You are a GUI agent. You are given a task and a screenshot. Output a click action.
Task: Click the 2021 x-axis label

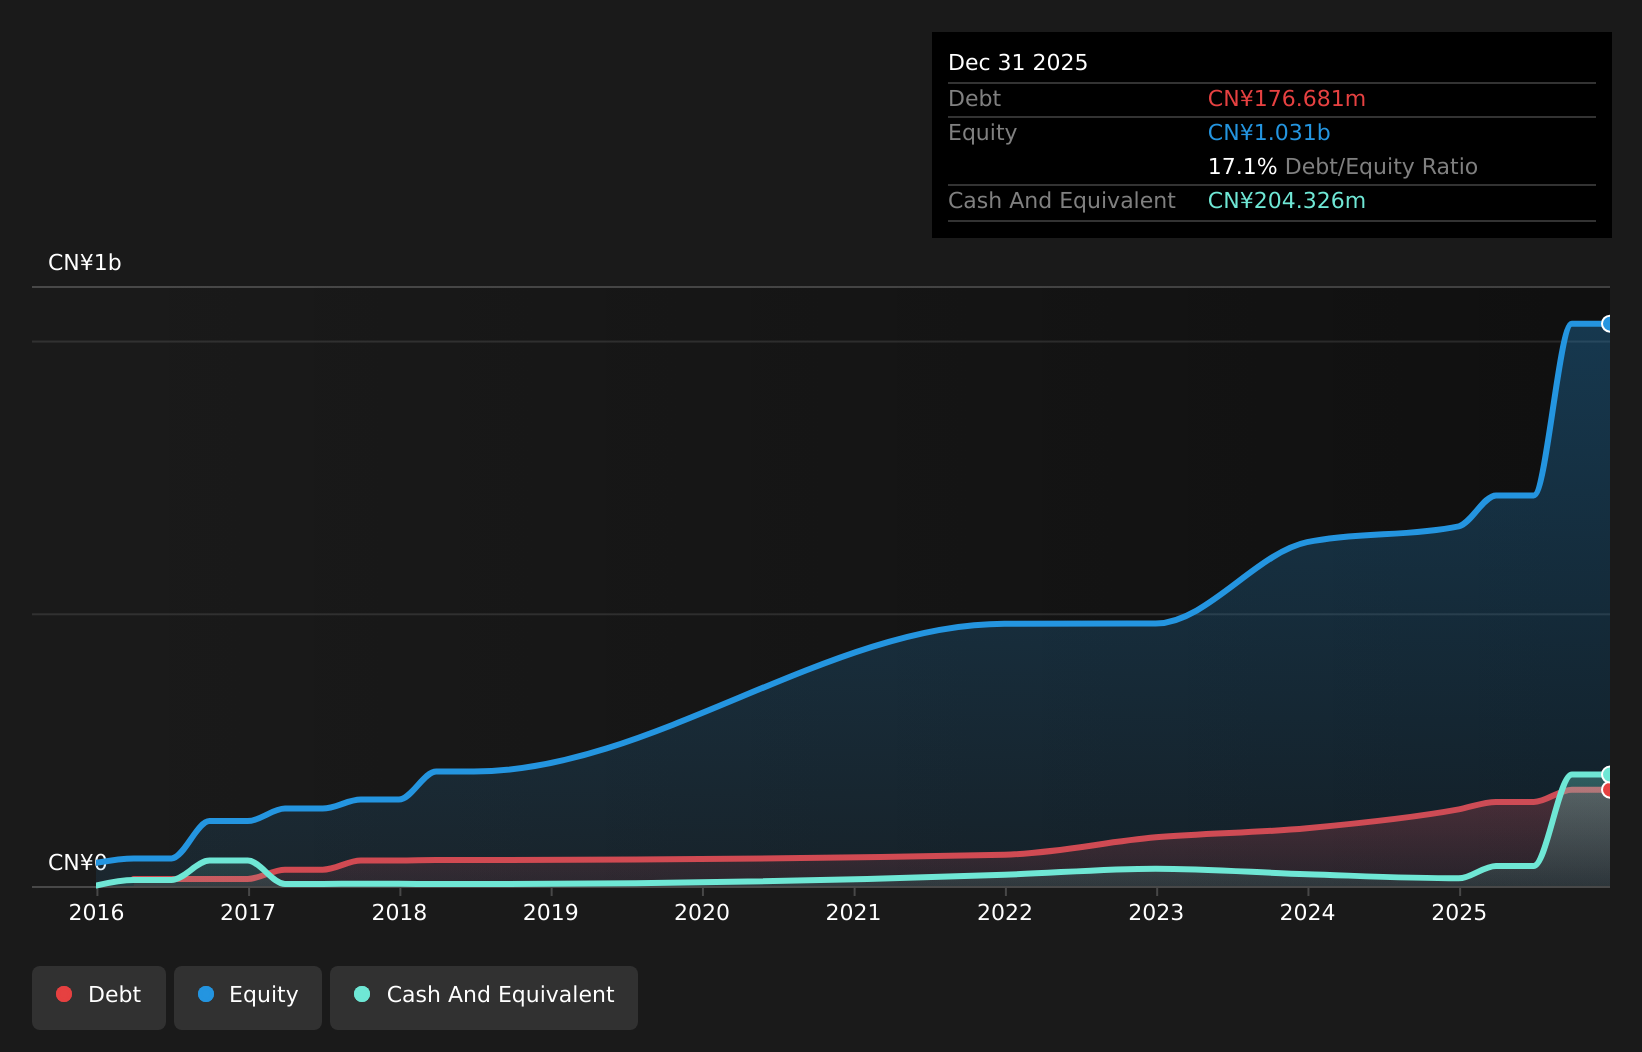tap(853, 913)
